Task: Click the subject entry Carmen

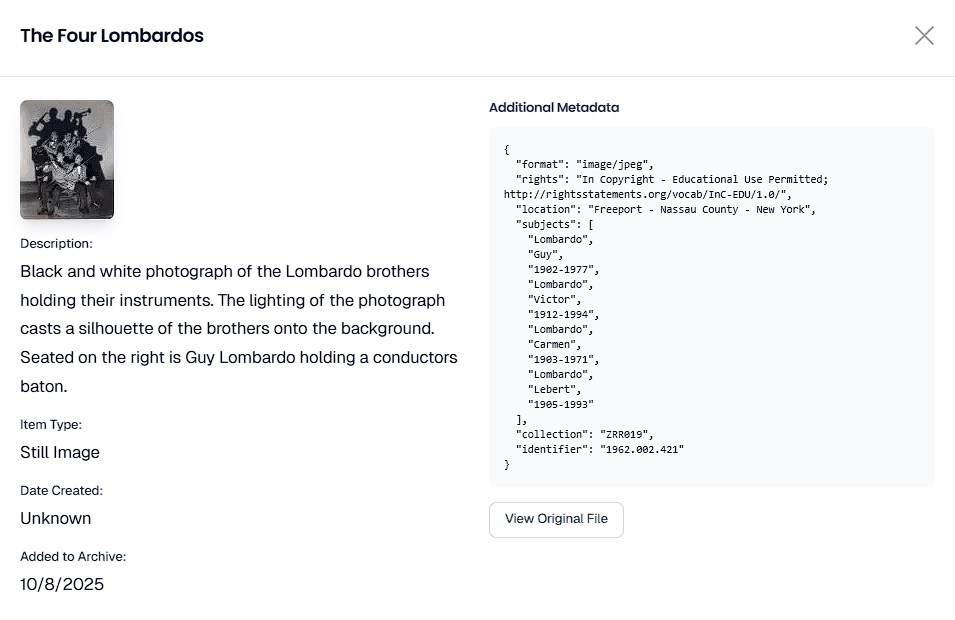Action: (552, 344)
